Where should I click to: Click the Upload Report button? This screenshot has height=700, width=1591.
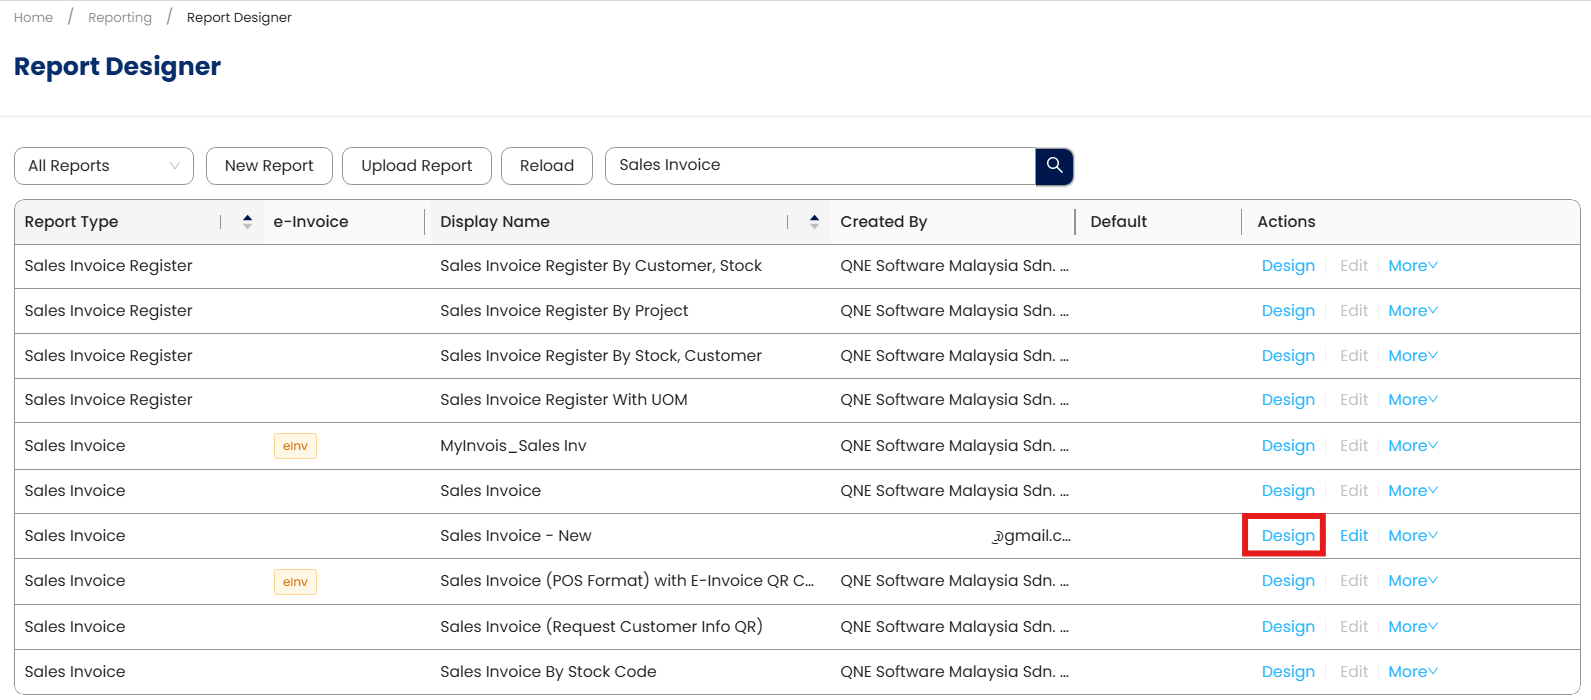(416, 166)
